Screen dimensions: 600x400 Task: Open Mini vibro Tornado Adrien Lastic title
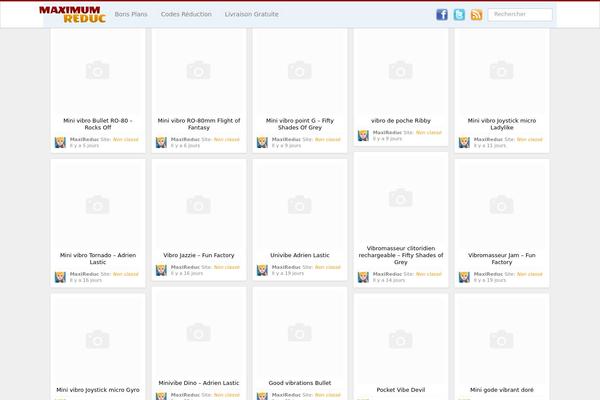98,259
